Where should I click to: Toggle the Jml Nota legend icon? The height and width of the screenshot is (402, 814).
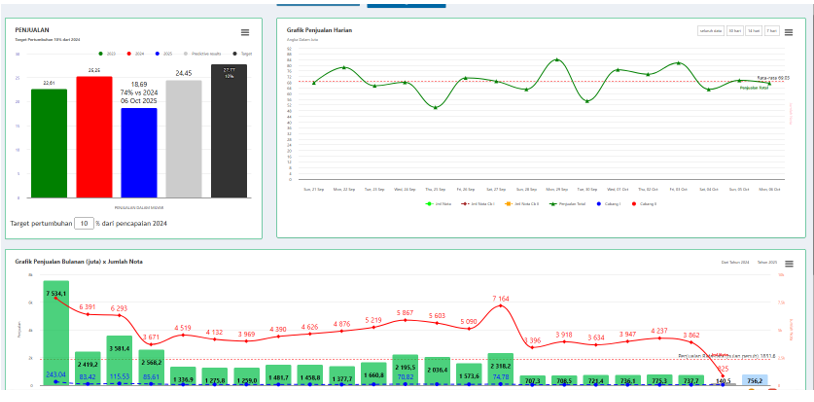point(429,204)
